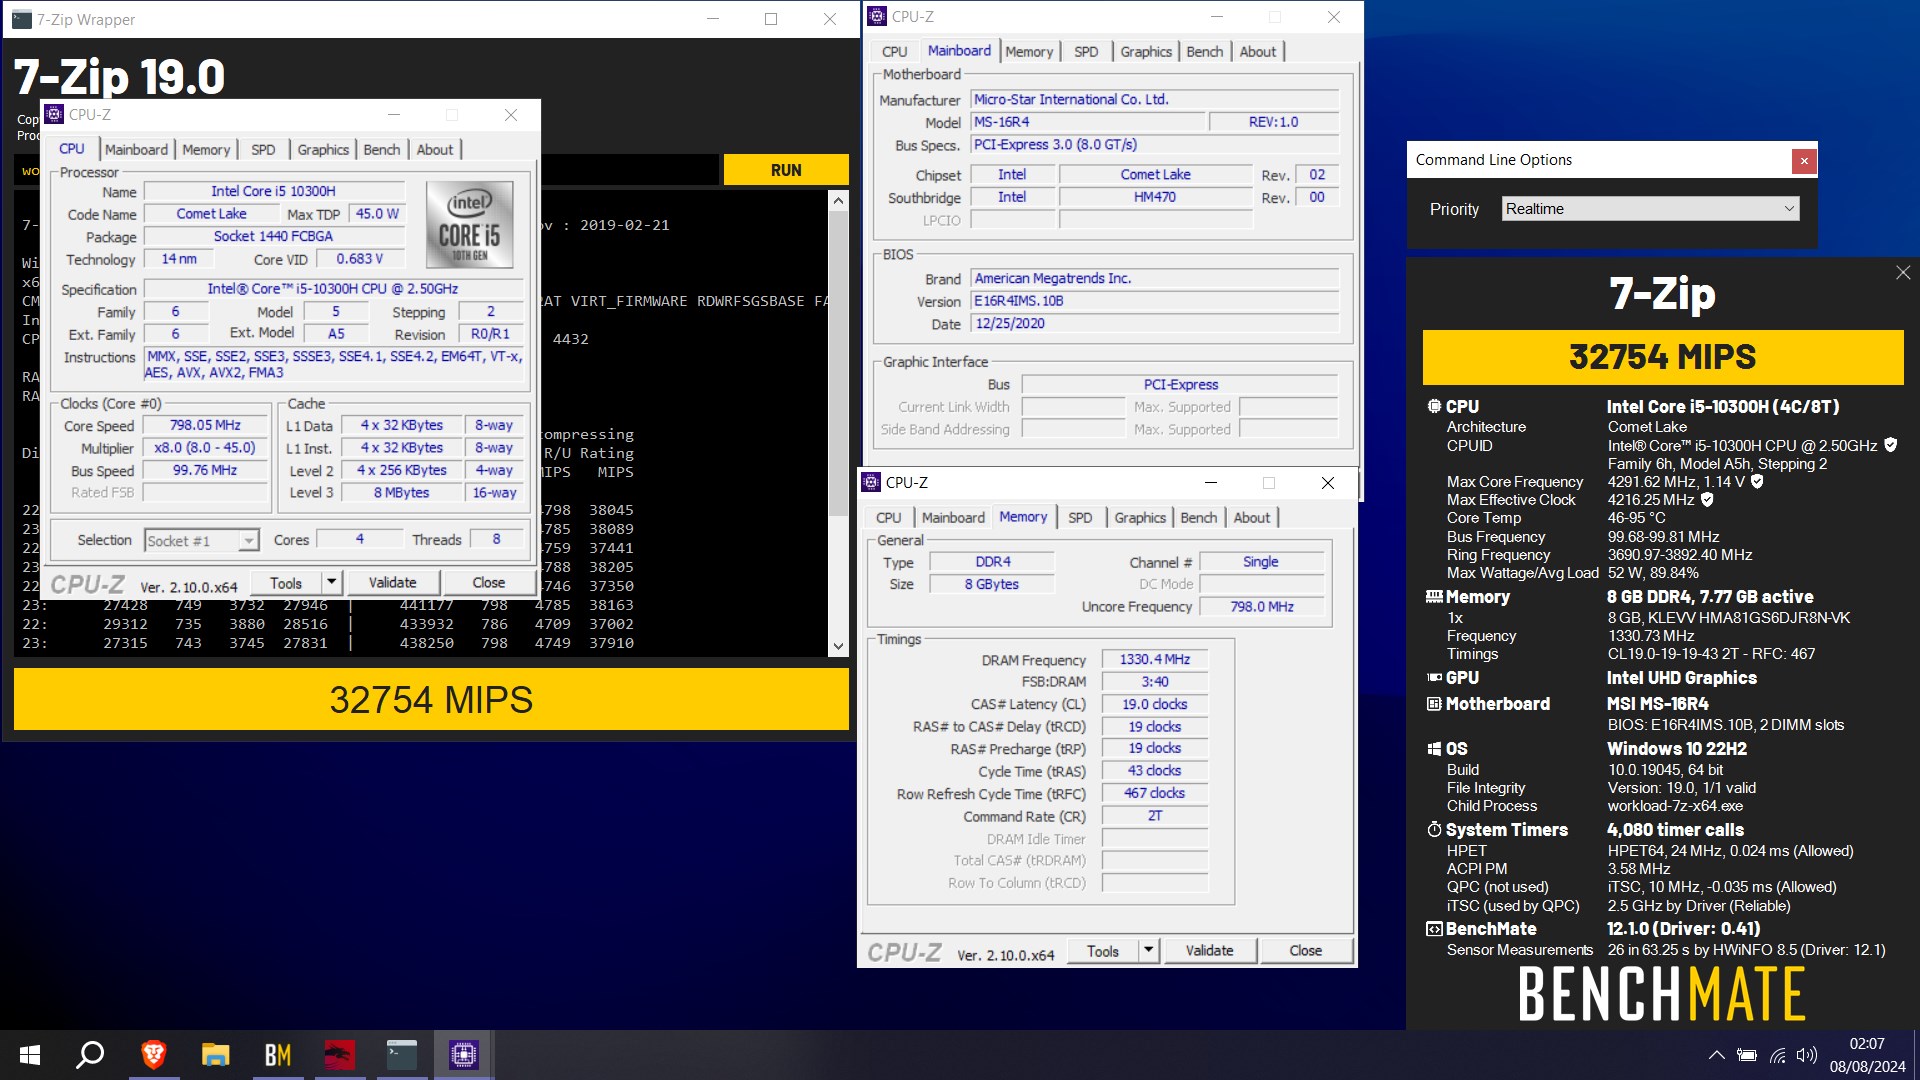The height and width of the screenshot is (1080, 1920).
Task: Open BenchMate taskbar icon
Action: (x=277, y=1055)
